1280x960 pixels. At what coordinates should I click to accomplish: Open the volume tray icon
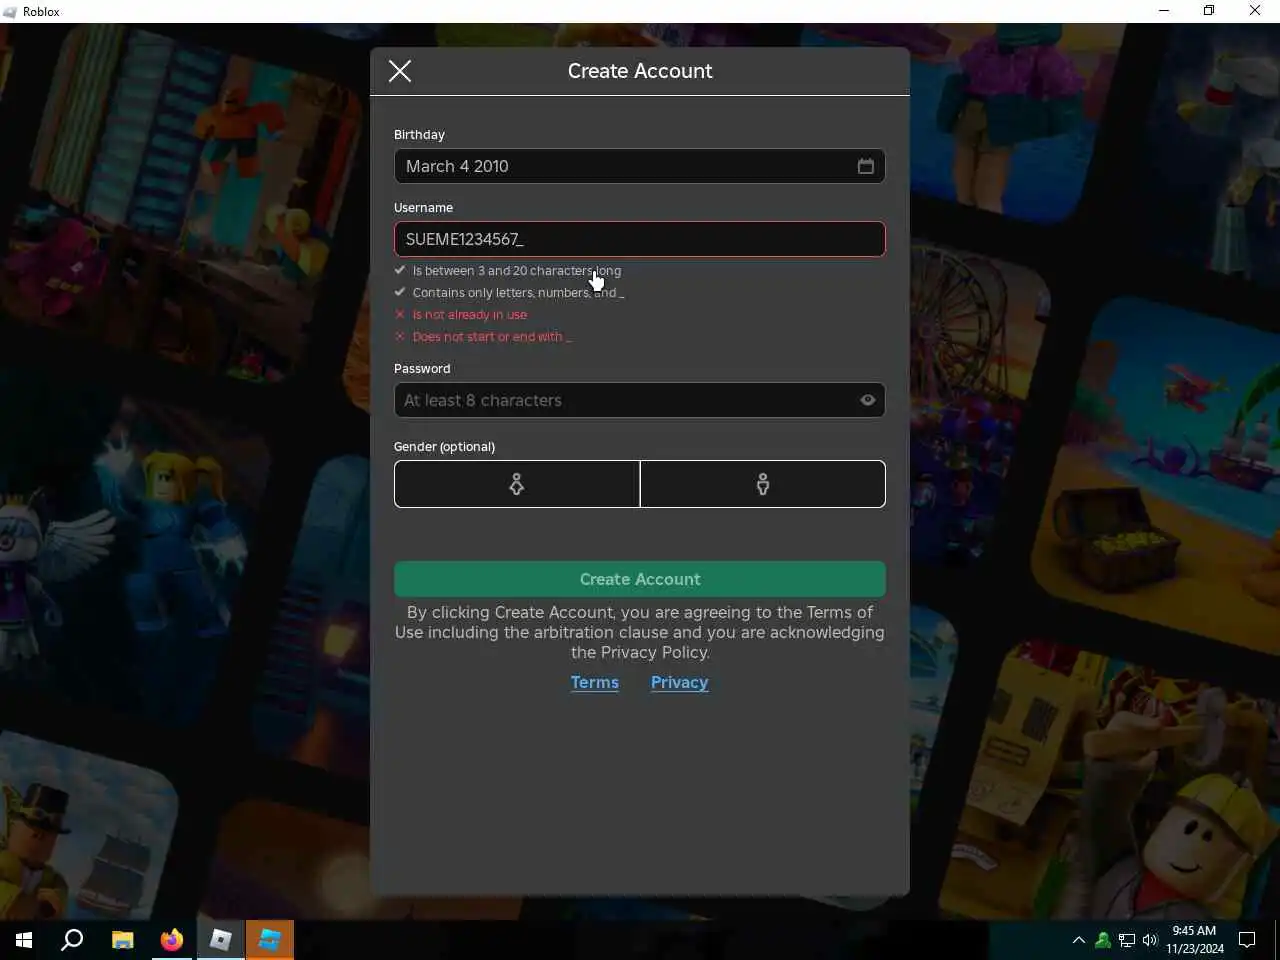click(x=1150, y=940)
